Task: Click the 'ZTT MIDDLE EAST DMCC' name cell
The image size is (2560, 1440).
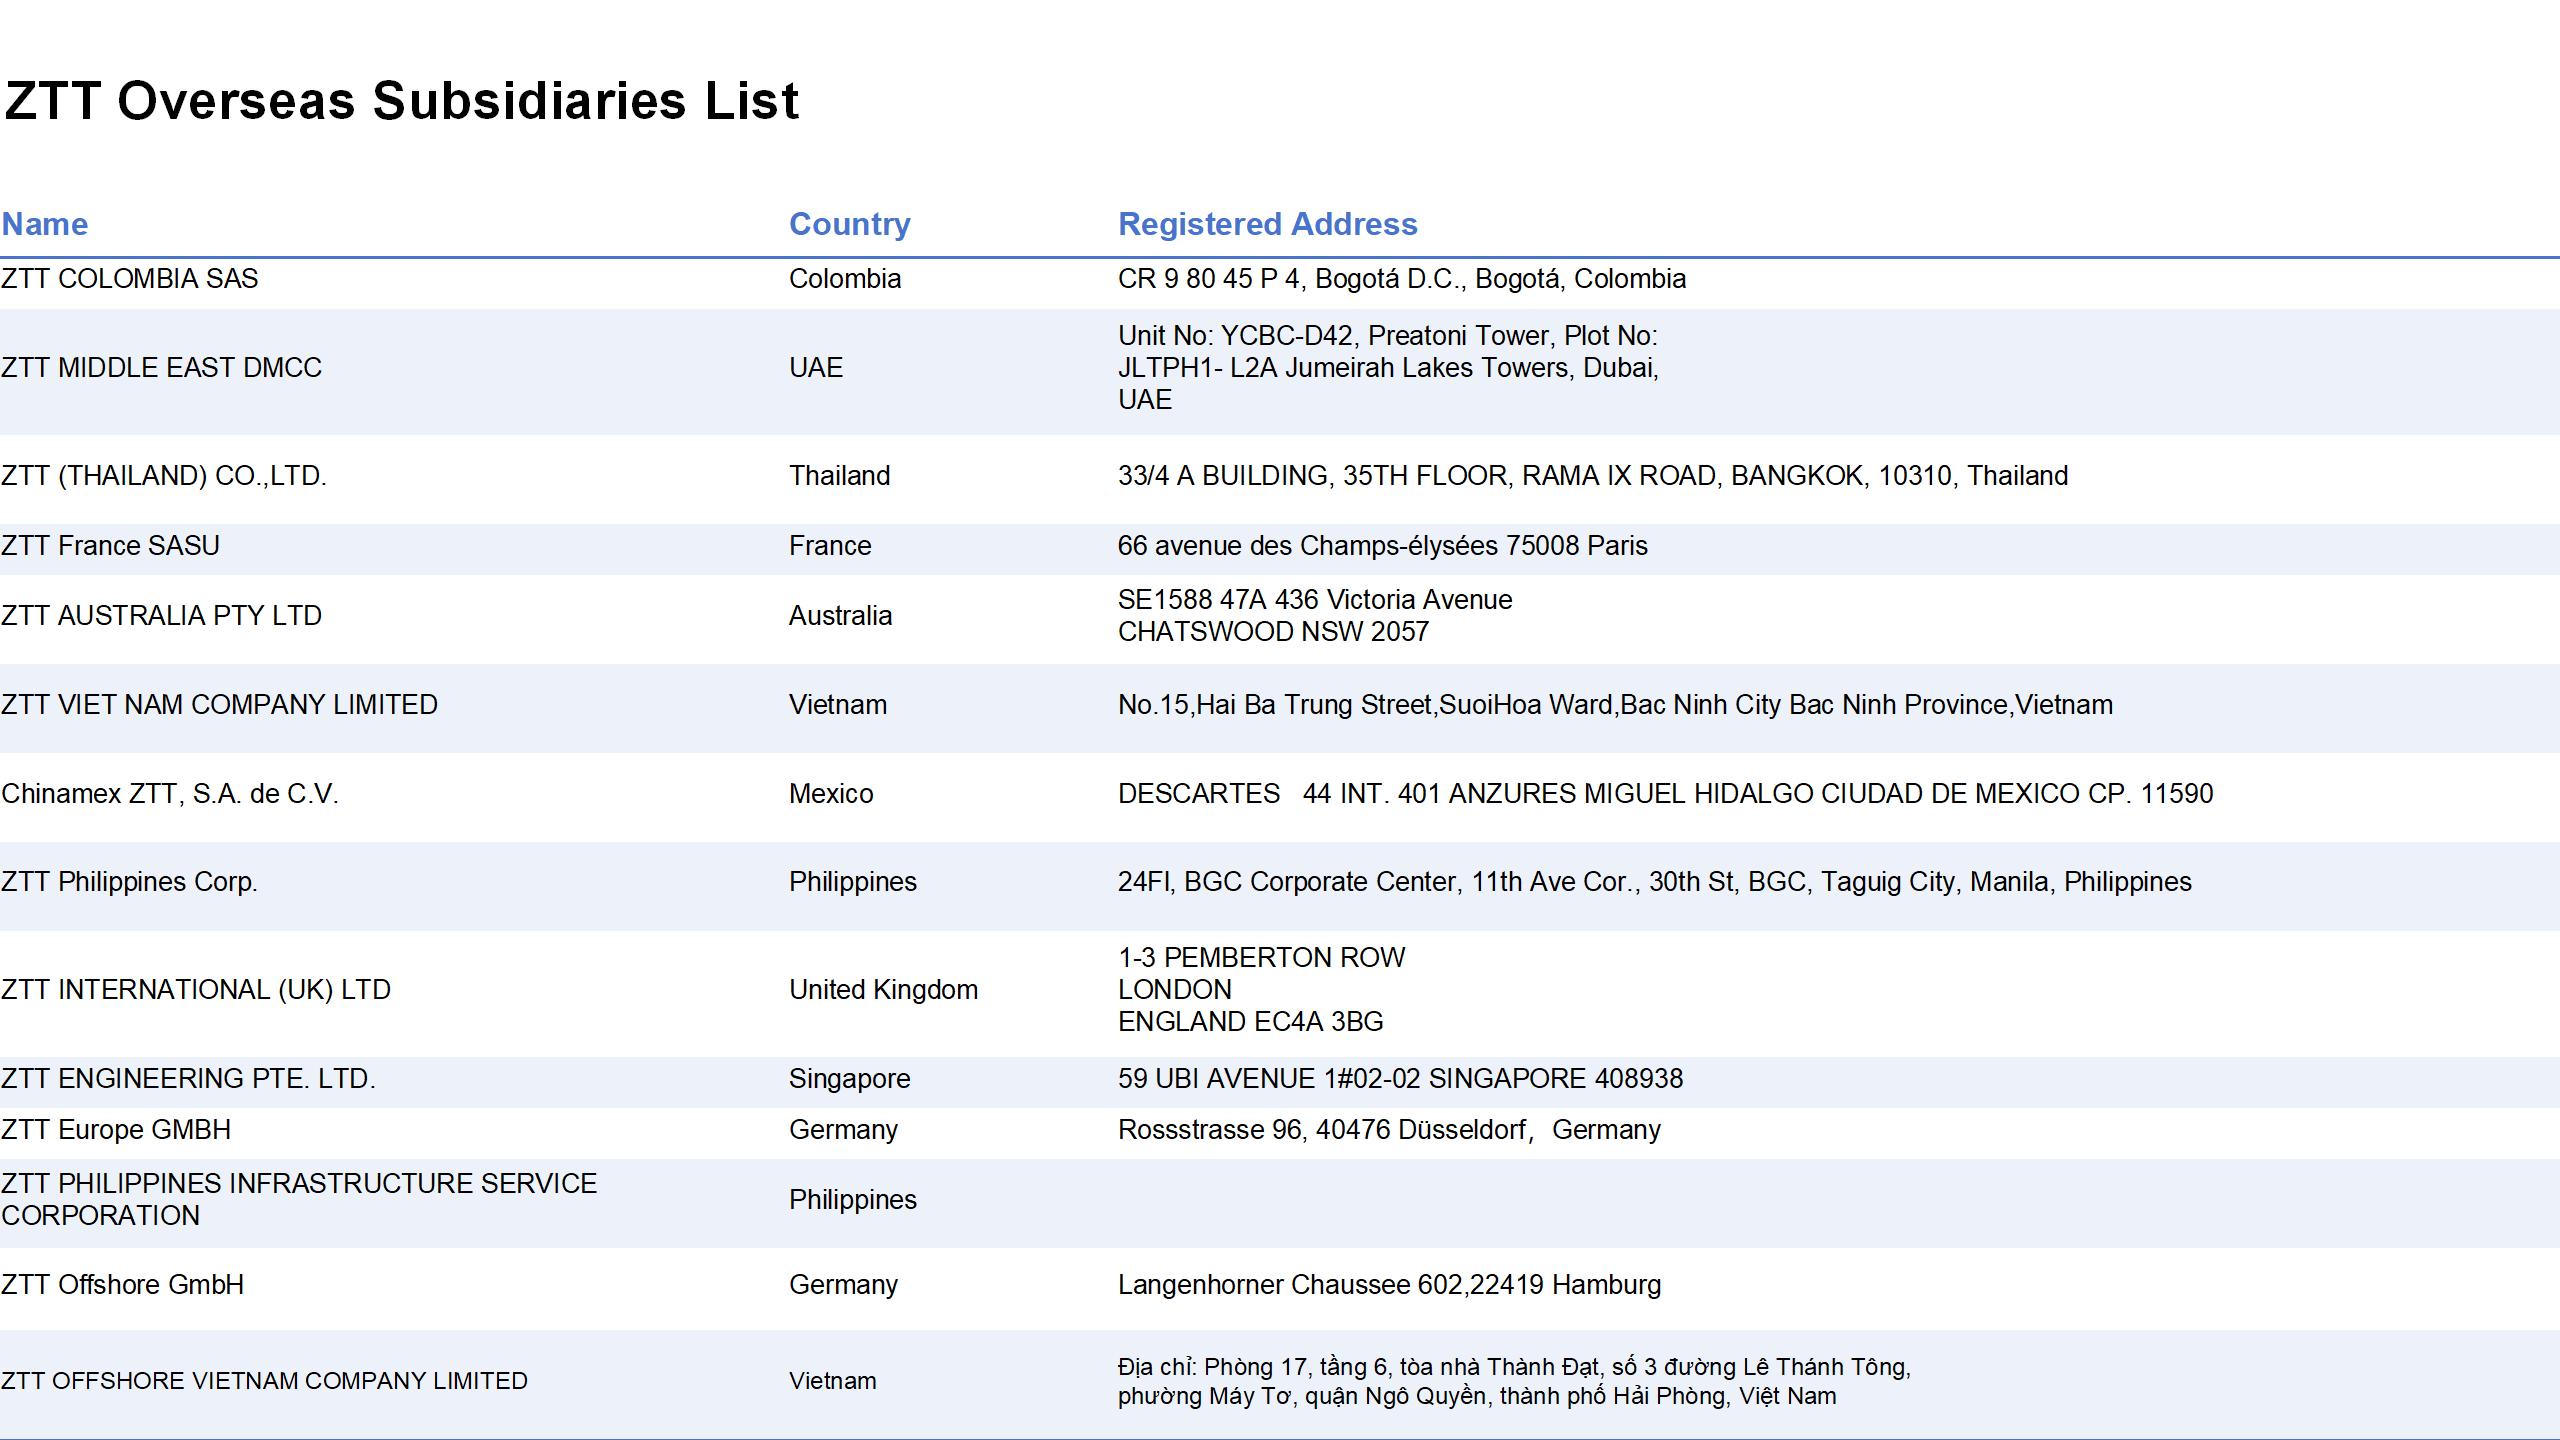Action: coord(162,368)
